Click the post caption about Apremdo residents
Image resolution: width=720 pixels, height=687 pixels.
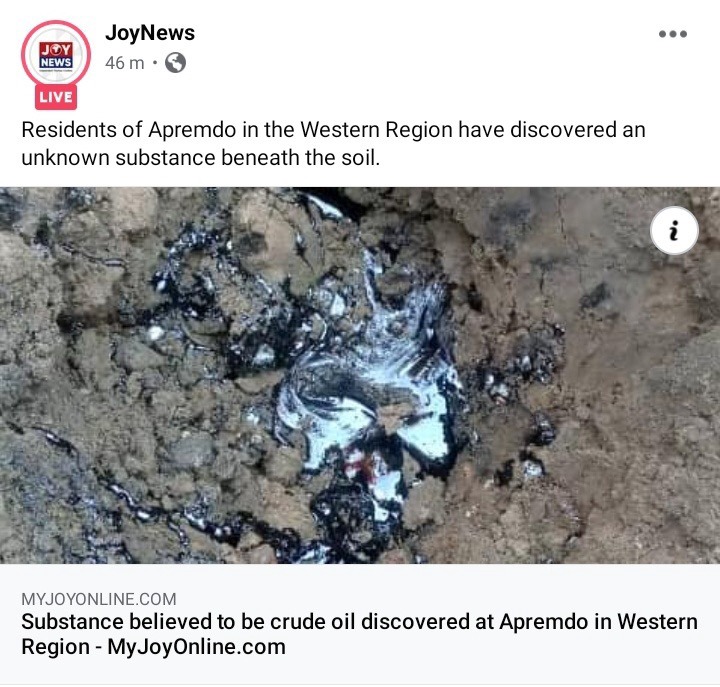pos(333,143)
